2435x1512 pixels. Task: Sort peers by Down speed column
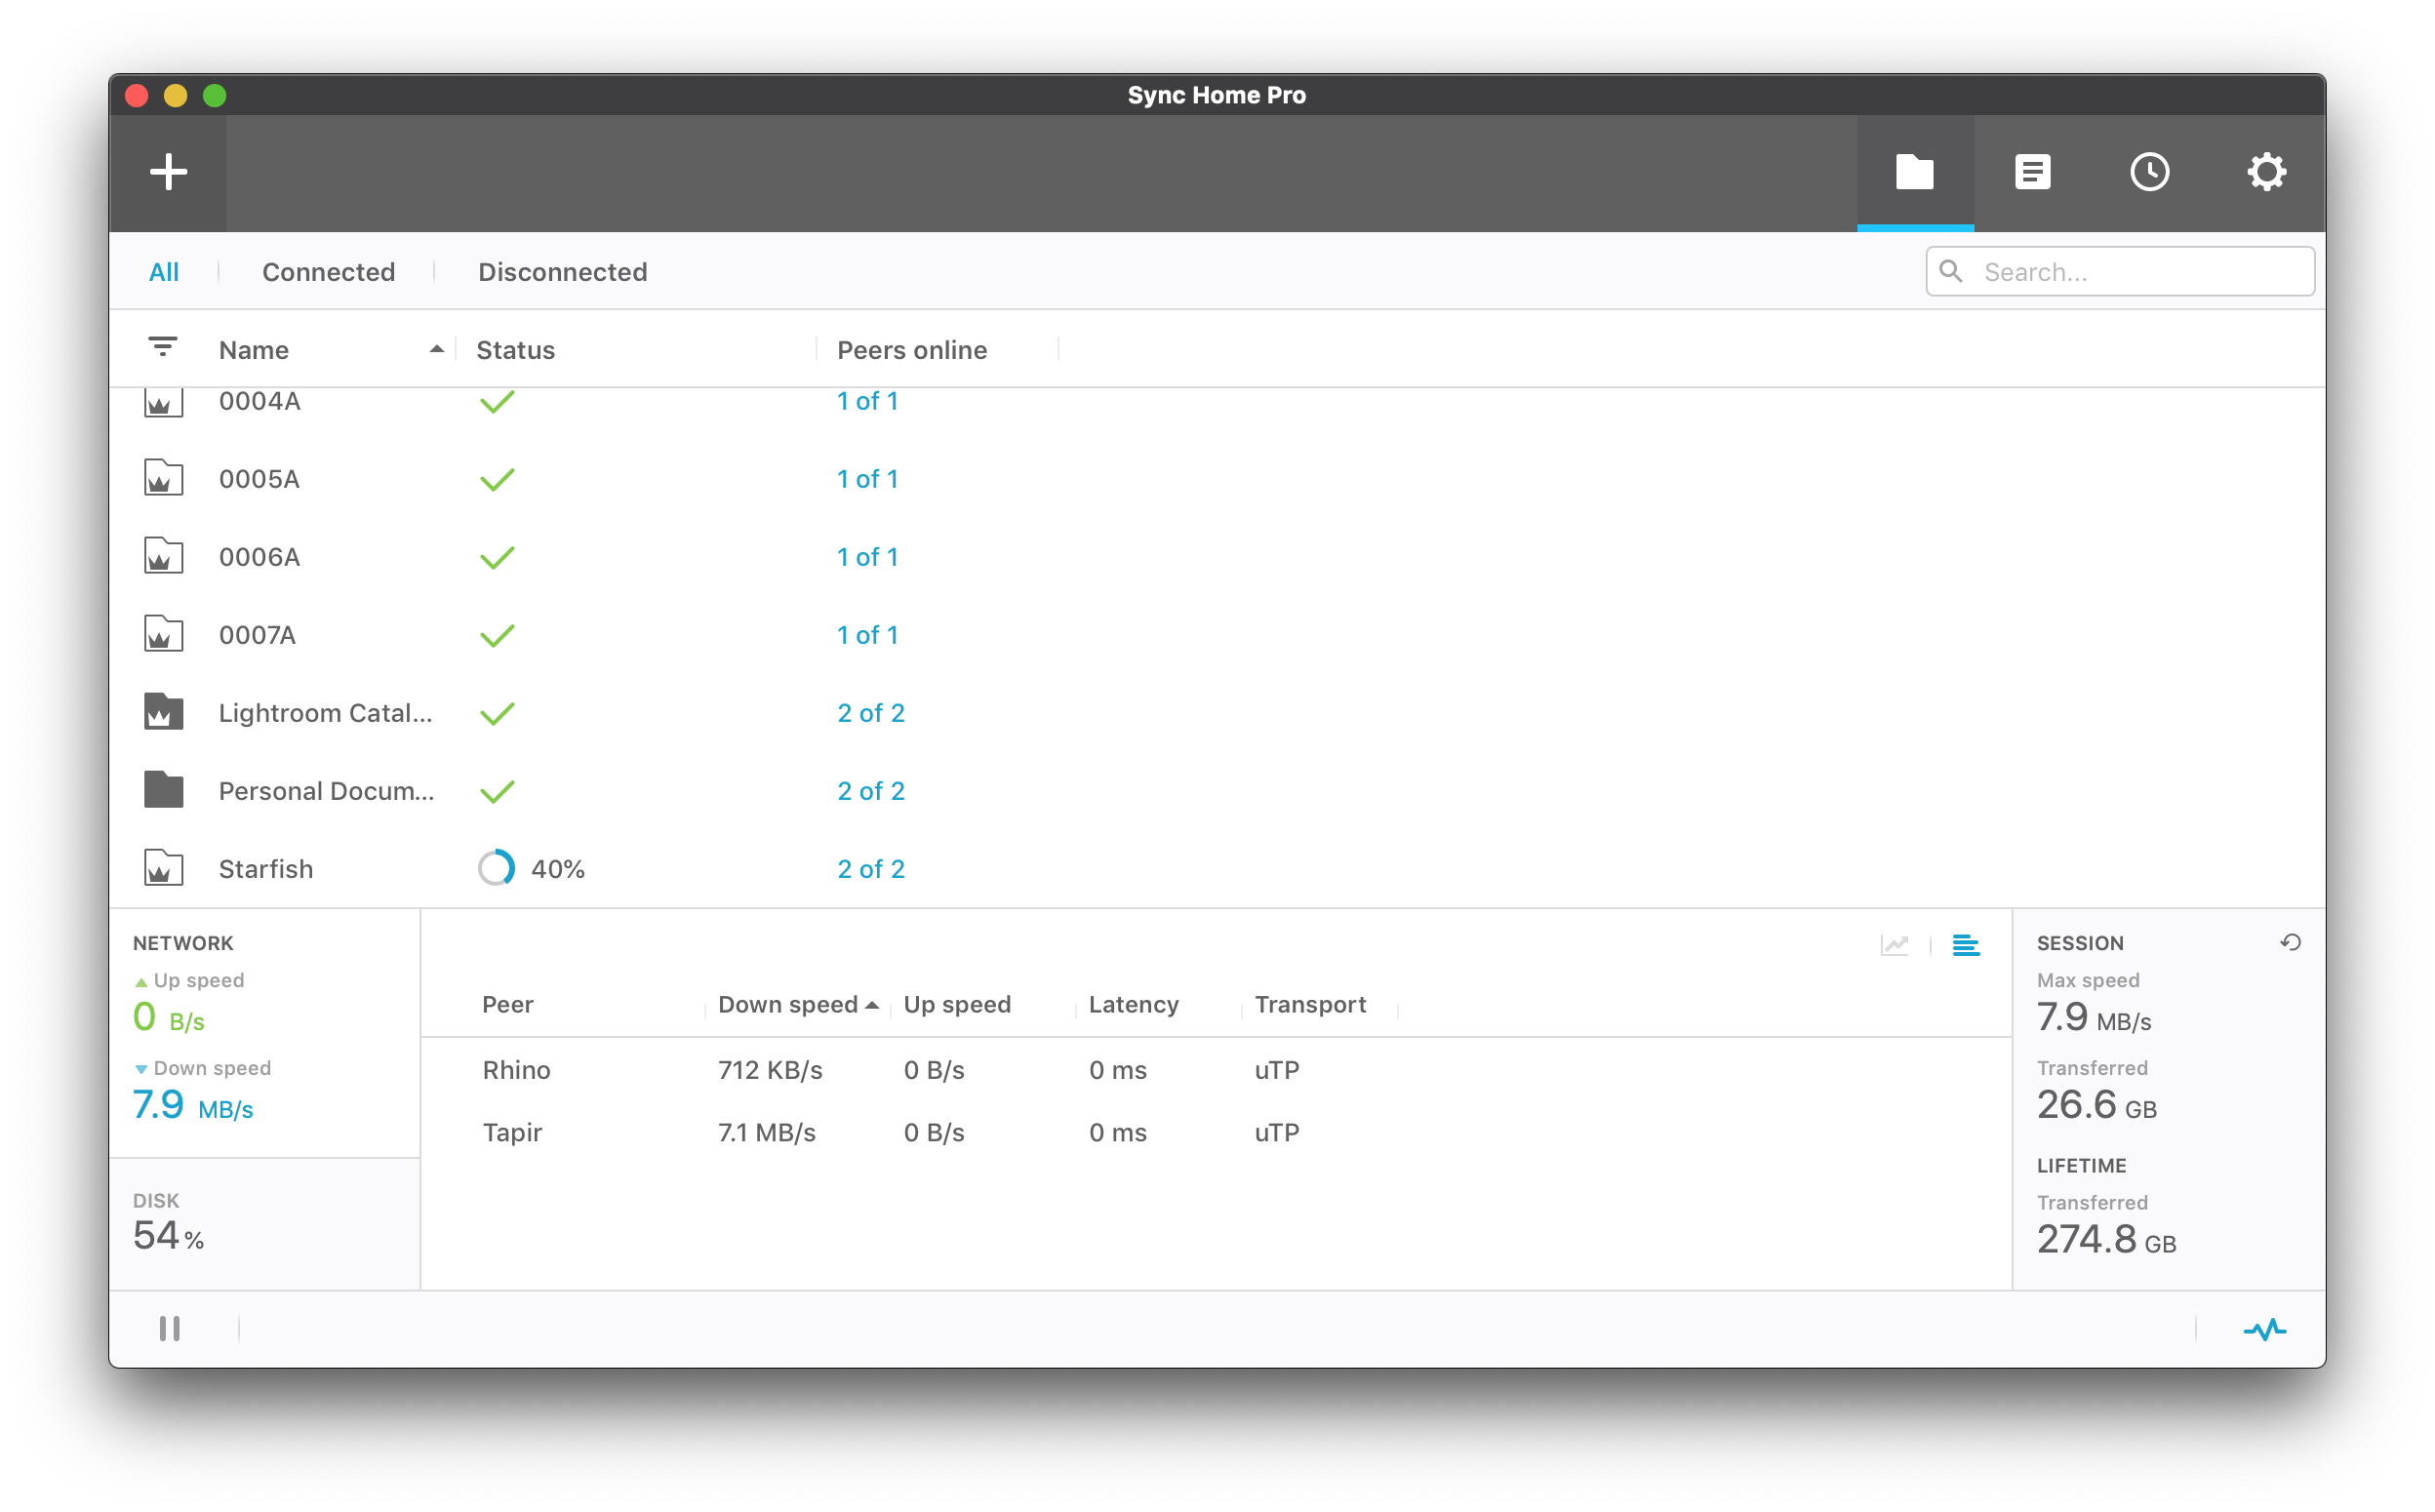tap(788, 1005)
